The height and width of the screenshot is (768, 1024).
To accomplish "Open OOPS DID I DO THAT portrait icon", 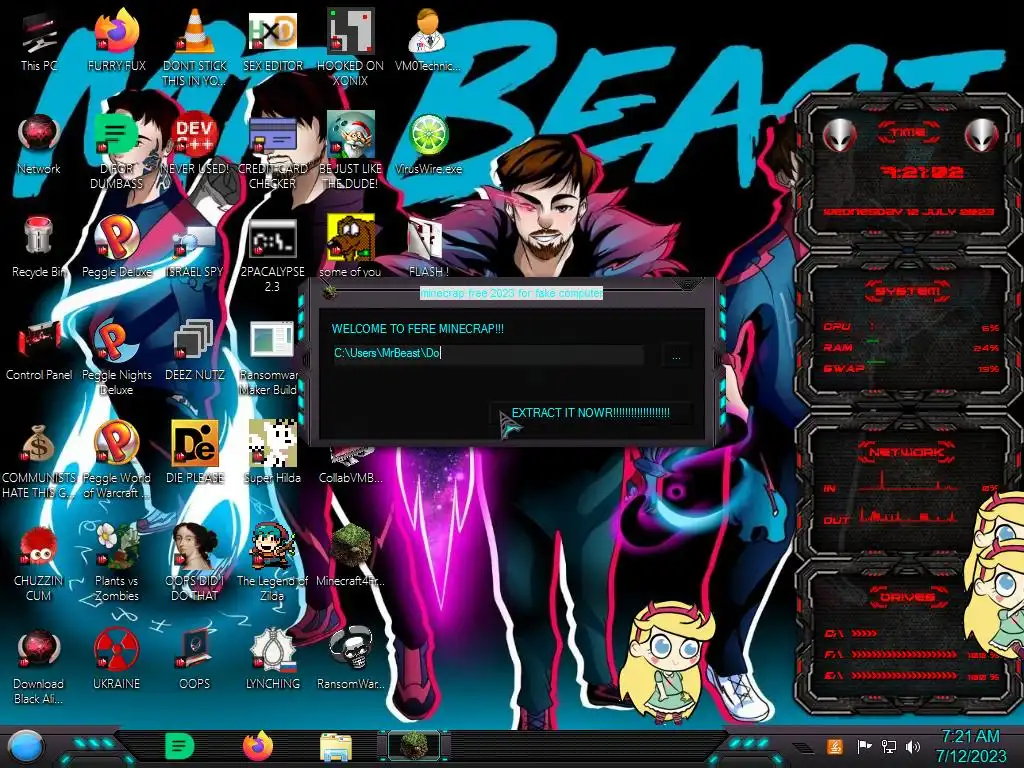I will pos(195,564).
